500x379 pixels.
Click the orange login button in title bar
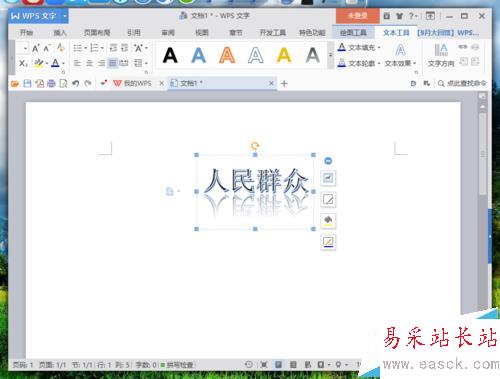coord(358,16)
